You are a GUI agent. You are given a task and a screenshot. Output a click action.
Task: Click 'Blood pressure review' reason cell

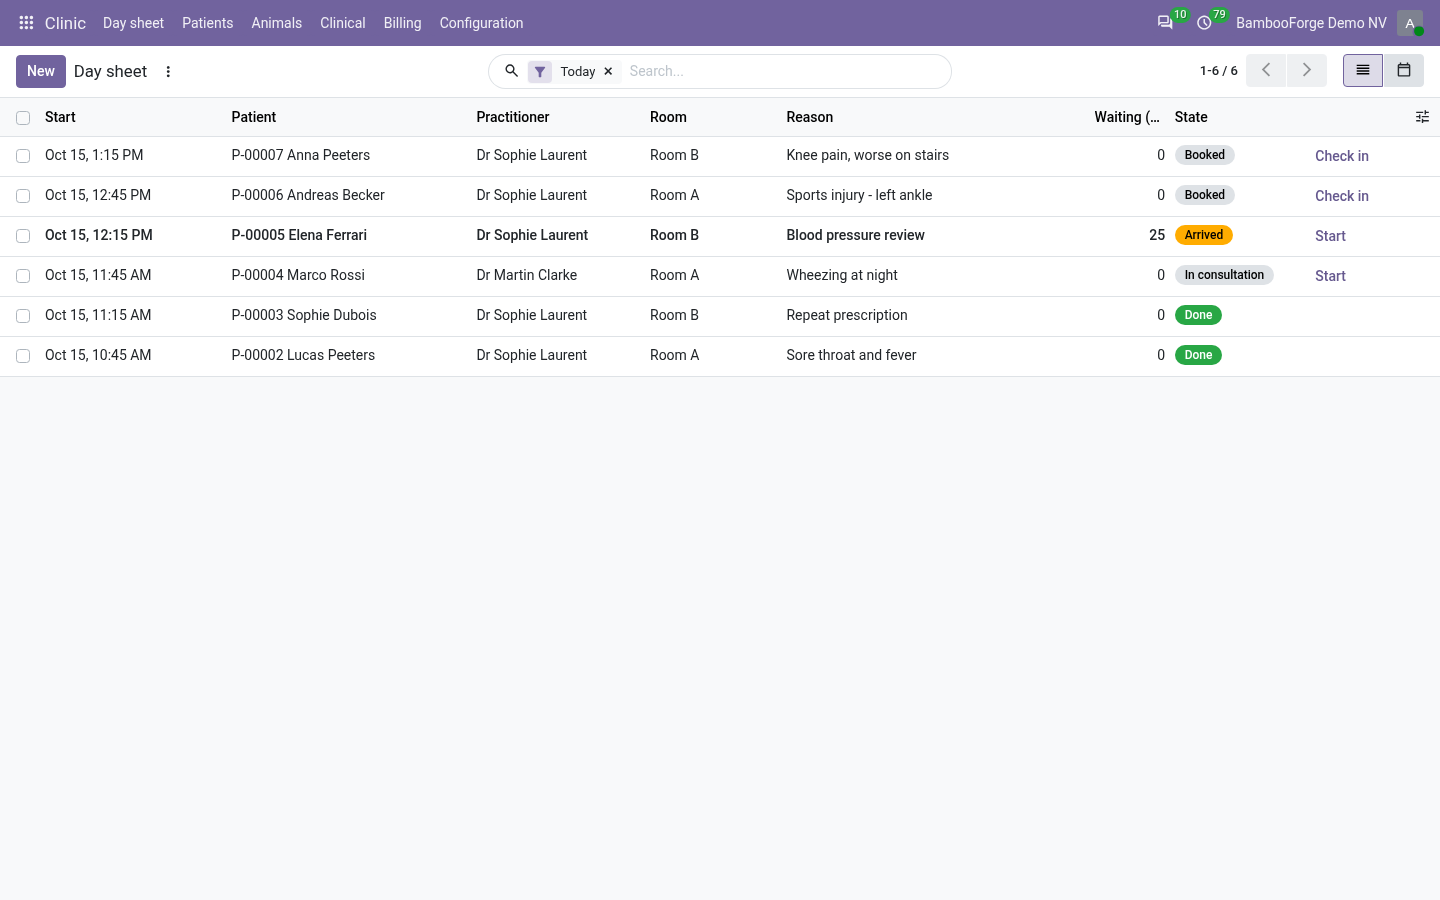(x=855, y=235)
